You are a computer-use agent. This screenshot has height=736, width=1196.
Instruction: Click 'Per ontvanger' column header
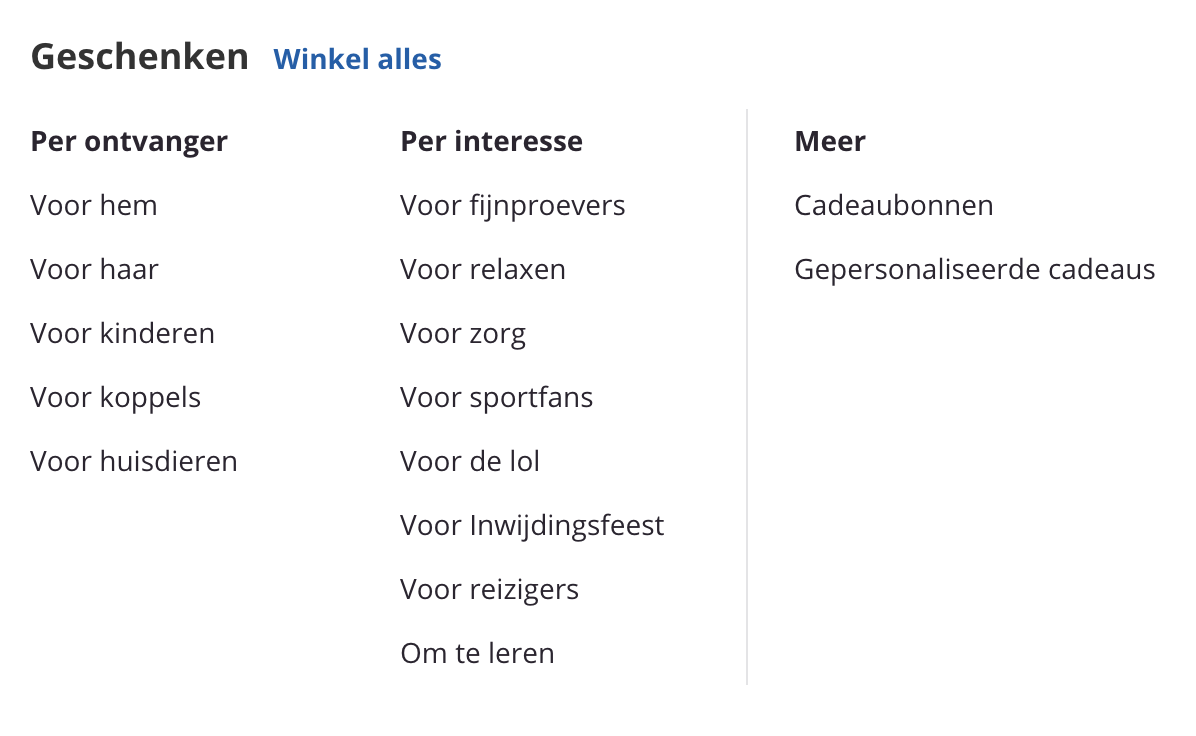[129, 142]
